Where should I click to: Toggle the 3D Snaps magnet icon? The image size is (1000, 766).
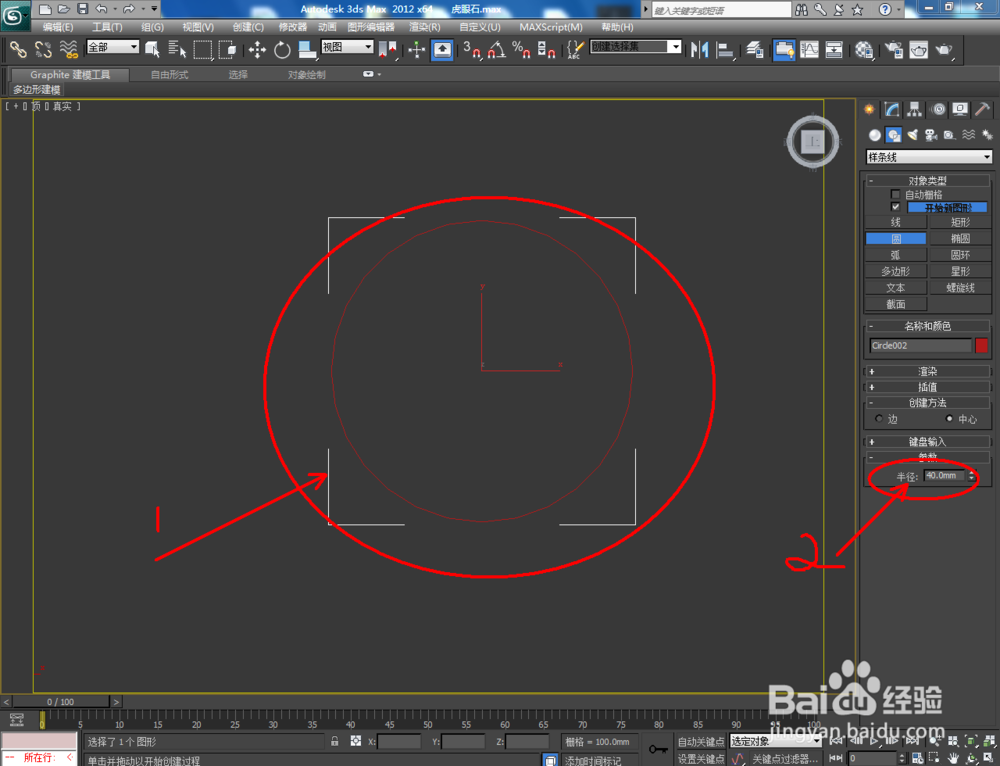472,49
